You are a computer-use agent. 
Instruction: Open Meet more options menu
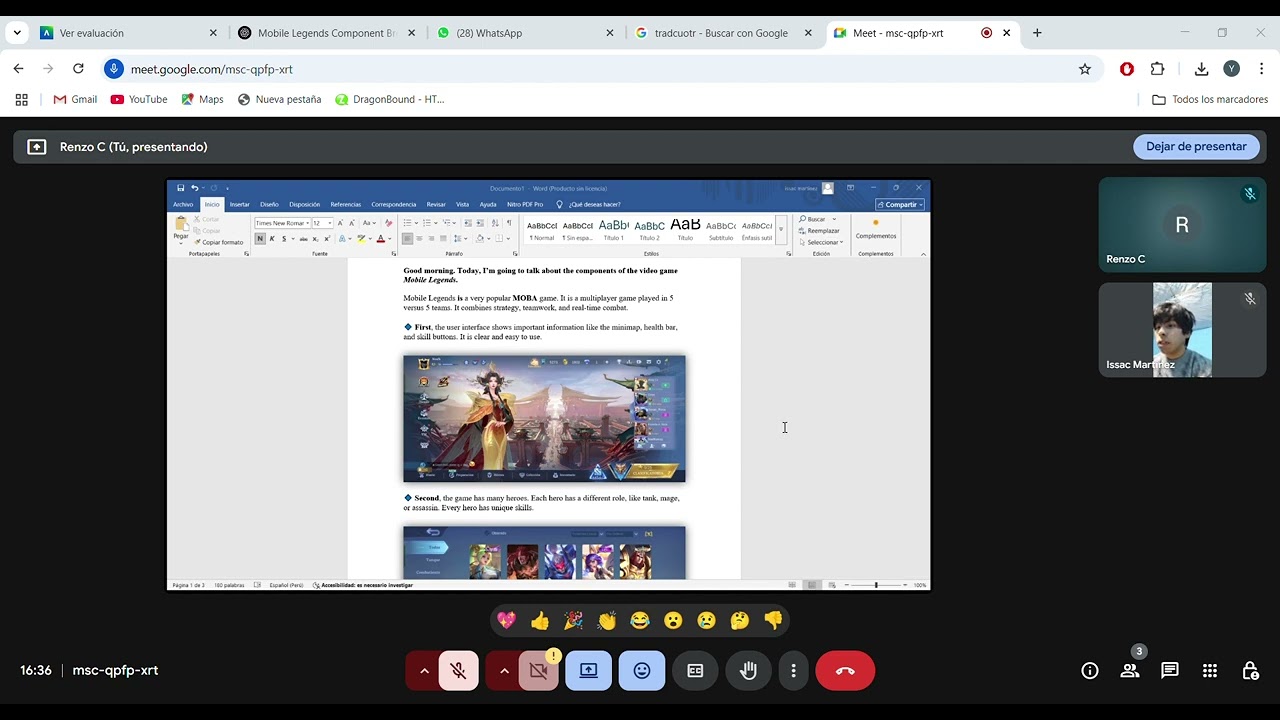click(793, 671)
